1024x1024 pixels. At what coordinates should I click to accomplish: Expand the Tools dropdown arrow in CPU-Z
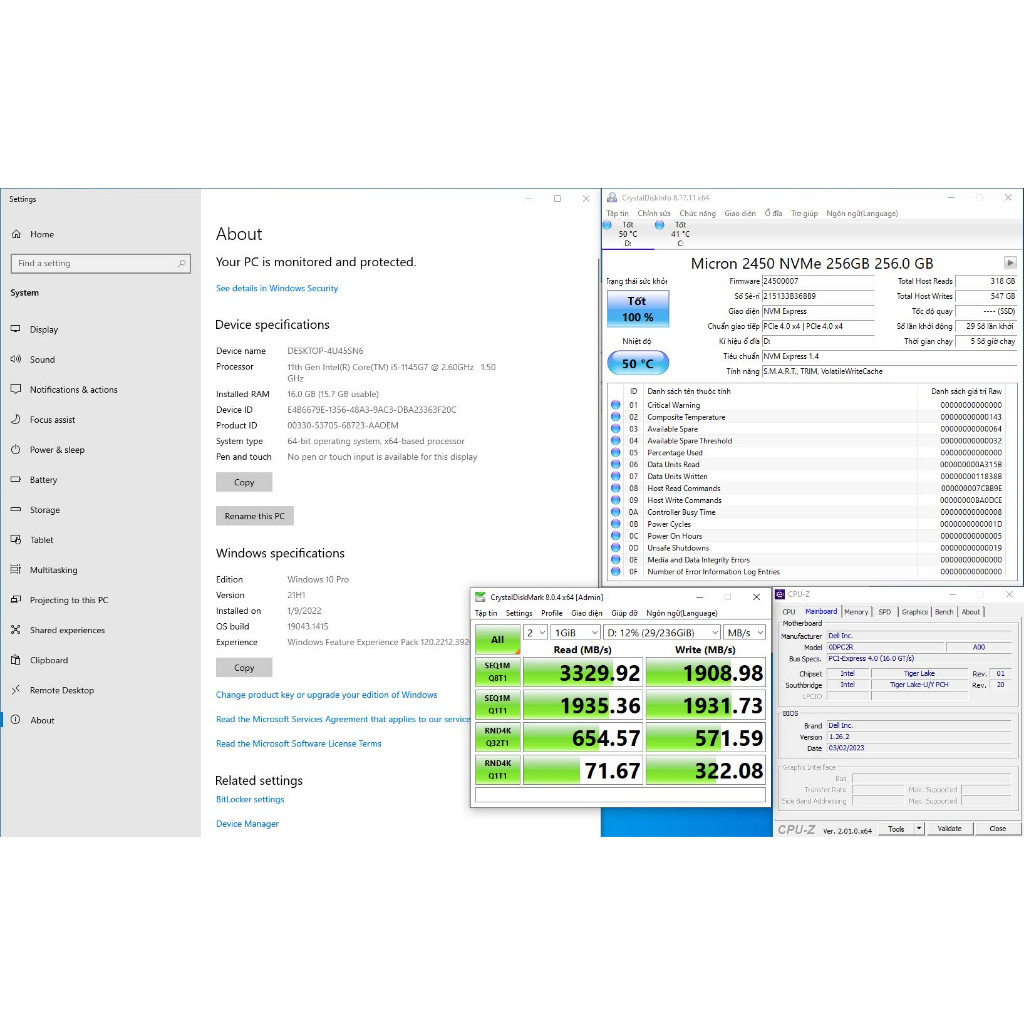click(919, 828)
